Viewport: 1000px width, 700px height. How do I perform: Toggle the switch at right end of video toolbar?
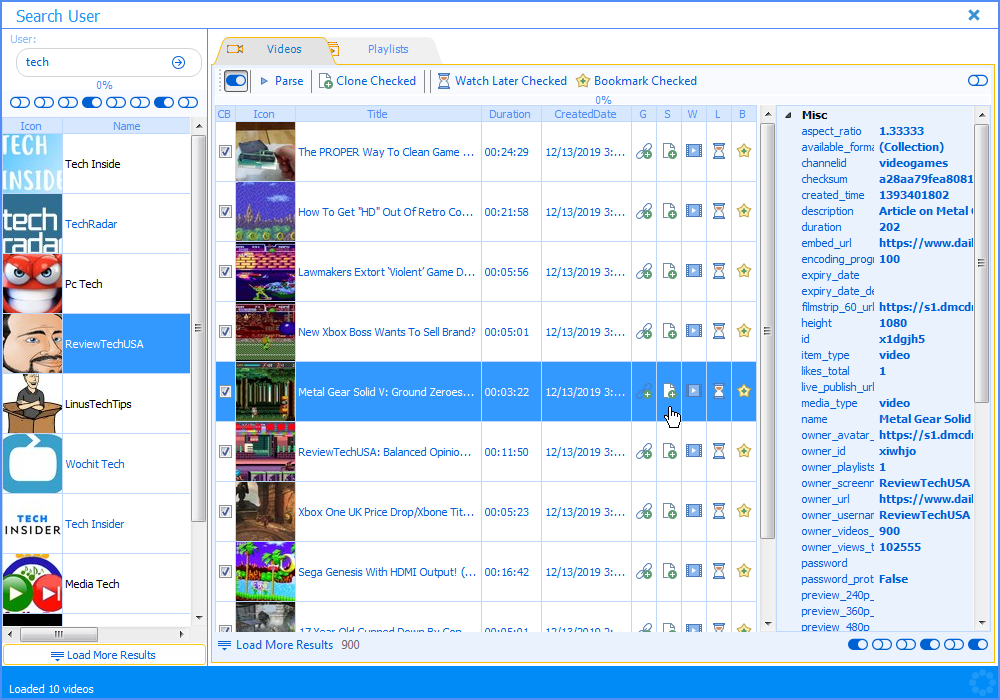(978, 80)
